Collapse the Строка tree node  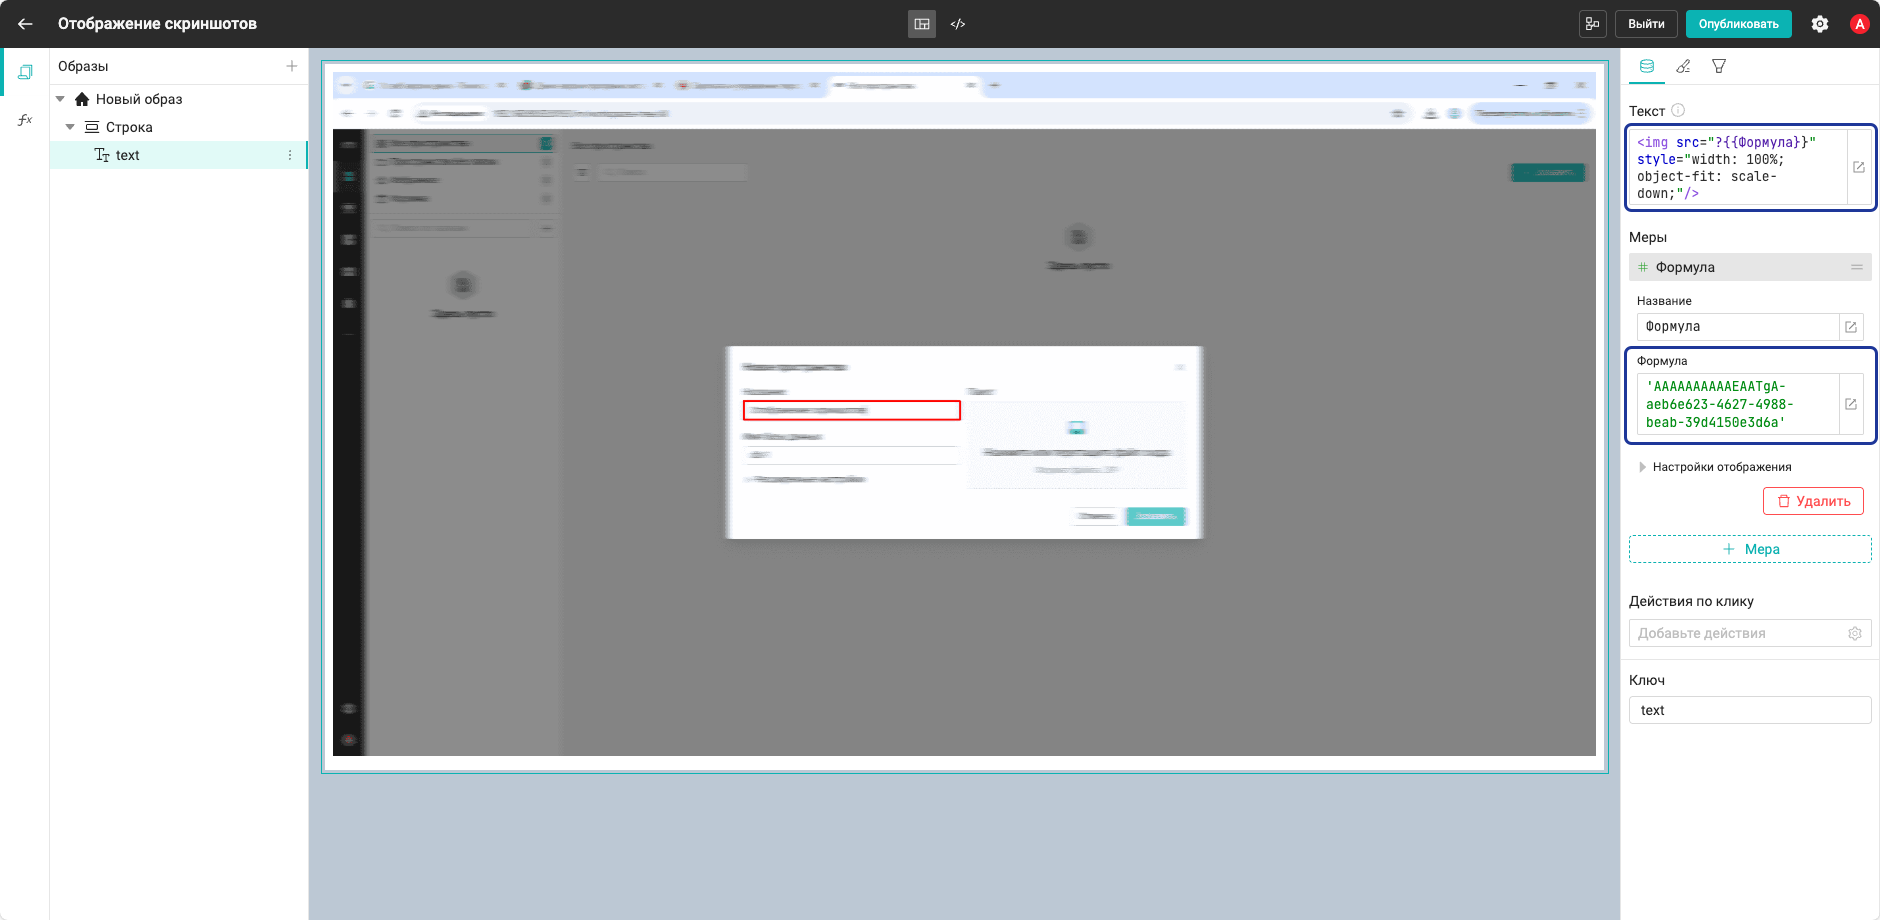70,127
